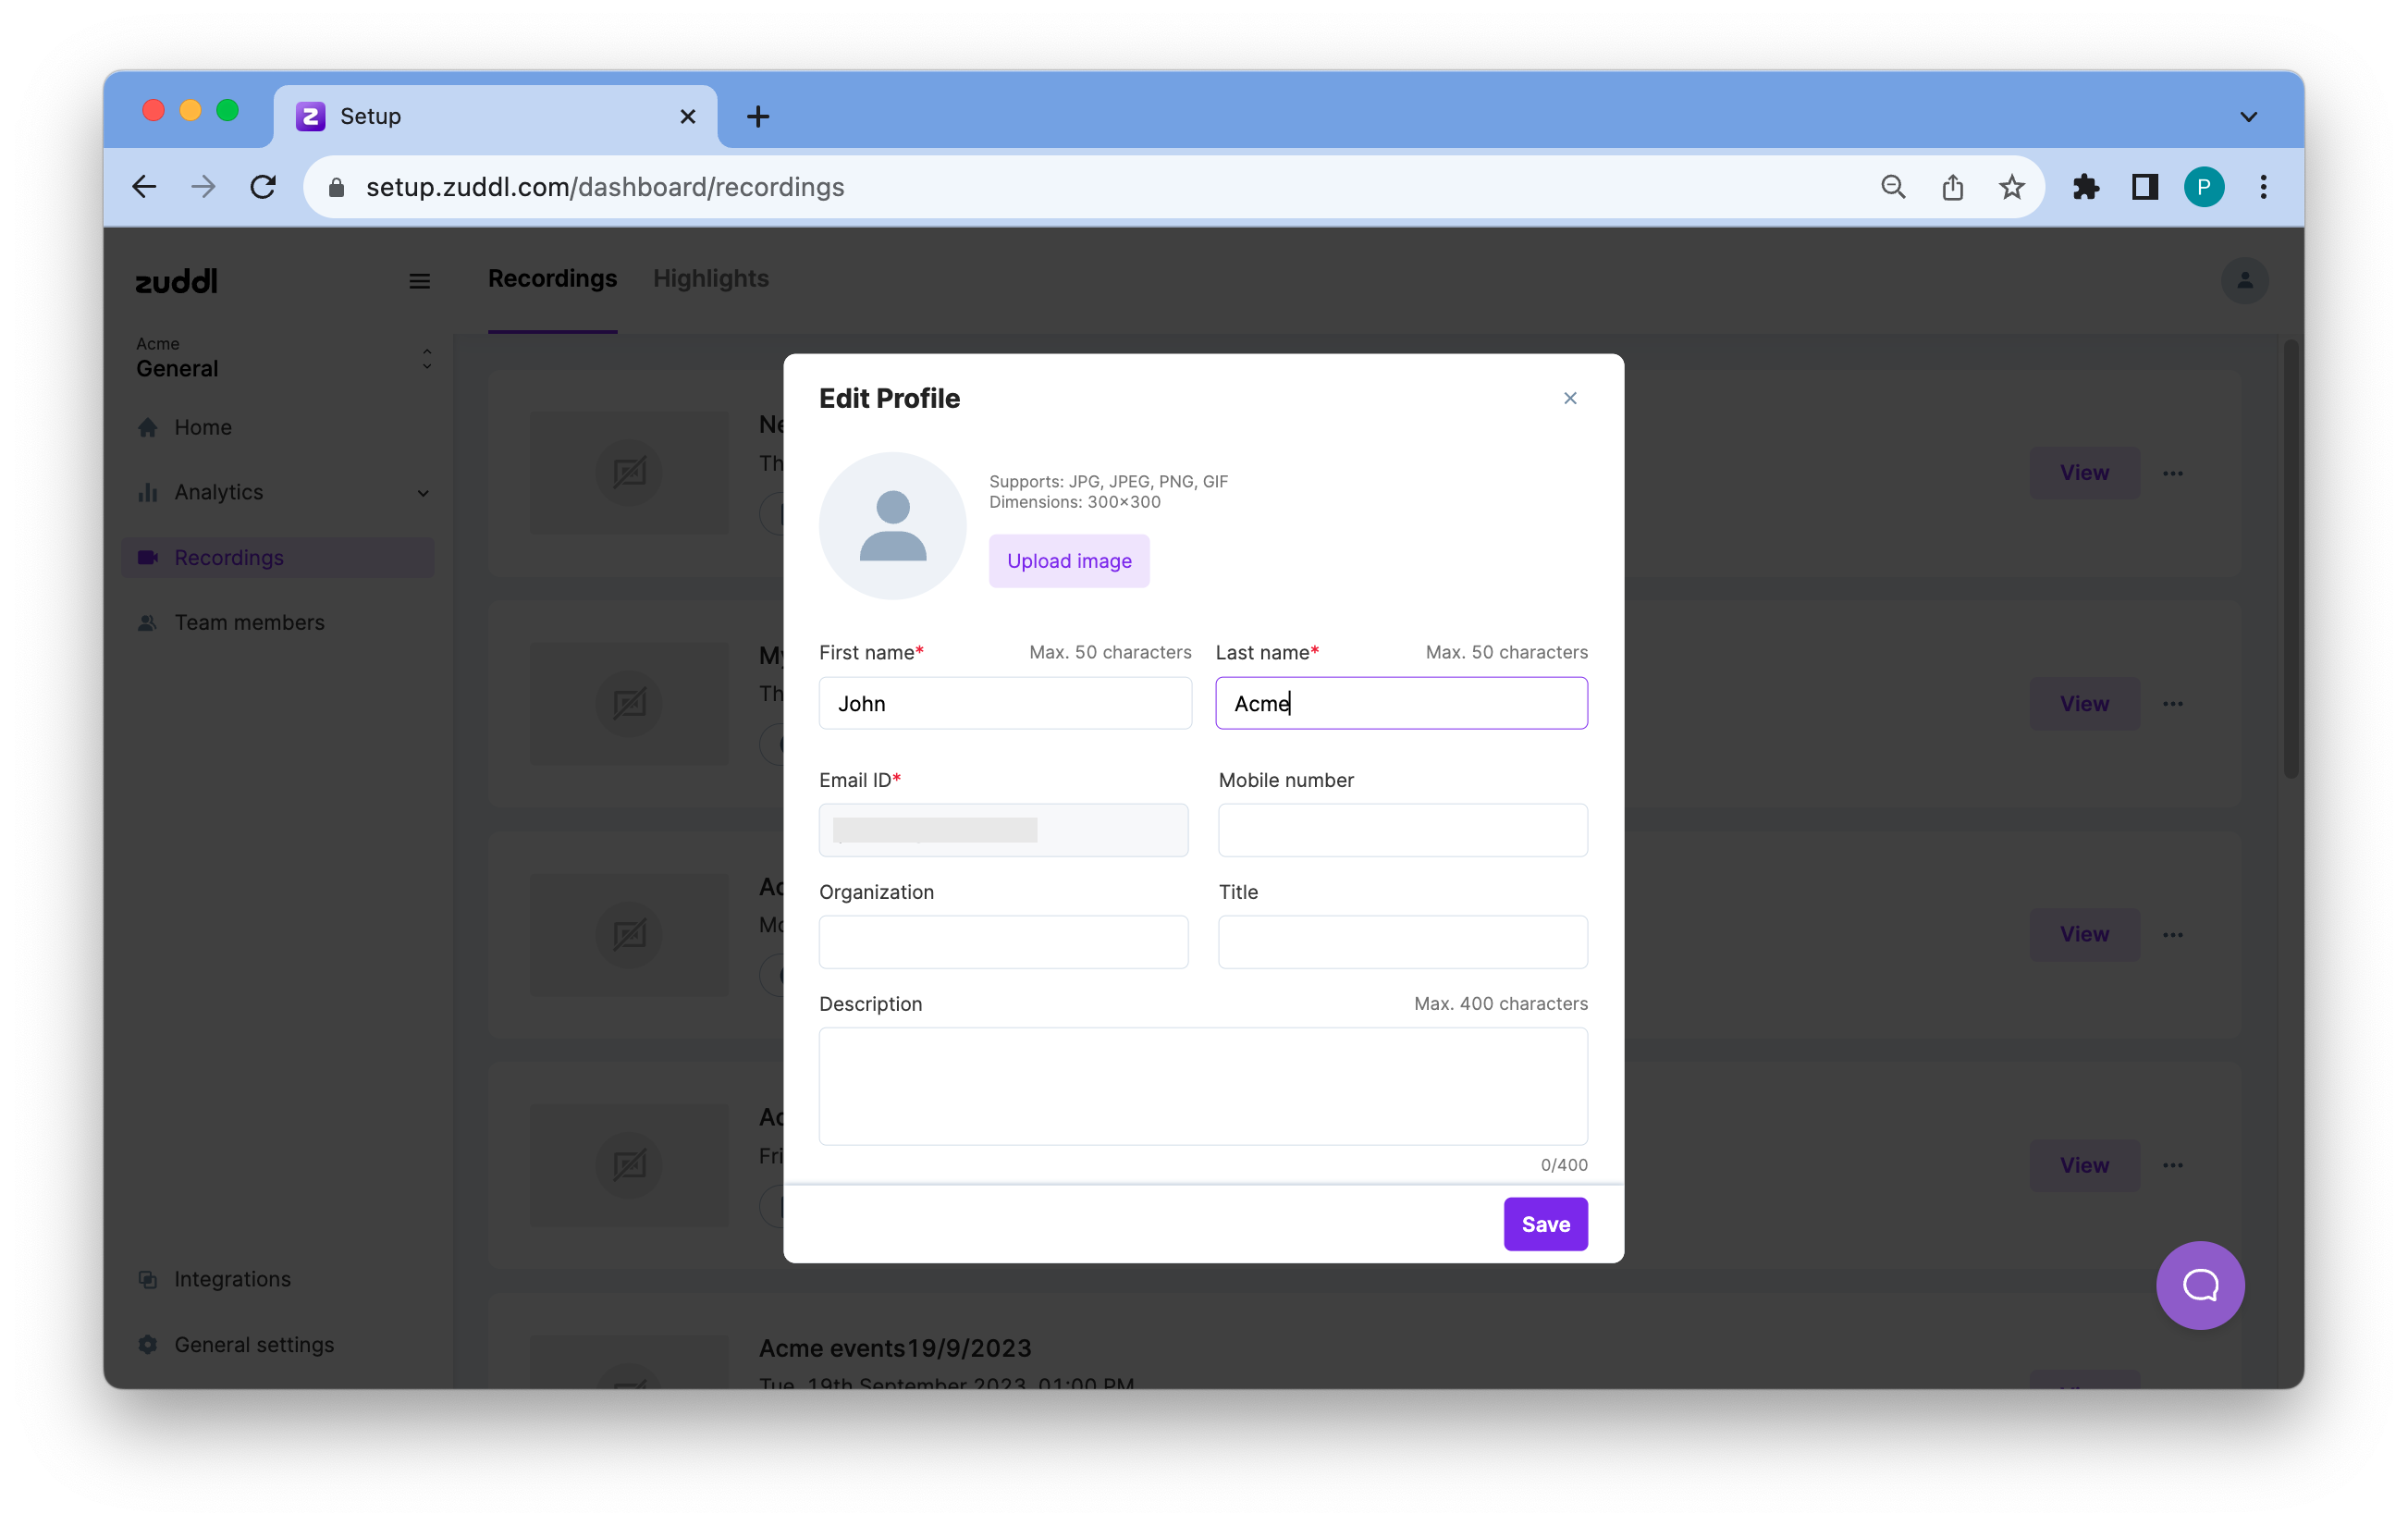Open the user avatar icon at top right
Image resolution: width=2408 pixels, height=1526 pixels.
[x=2244, y=281]
